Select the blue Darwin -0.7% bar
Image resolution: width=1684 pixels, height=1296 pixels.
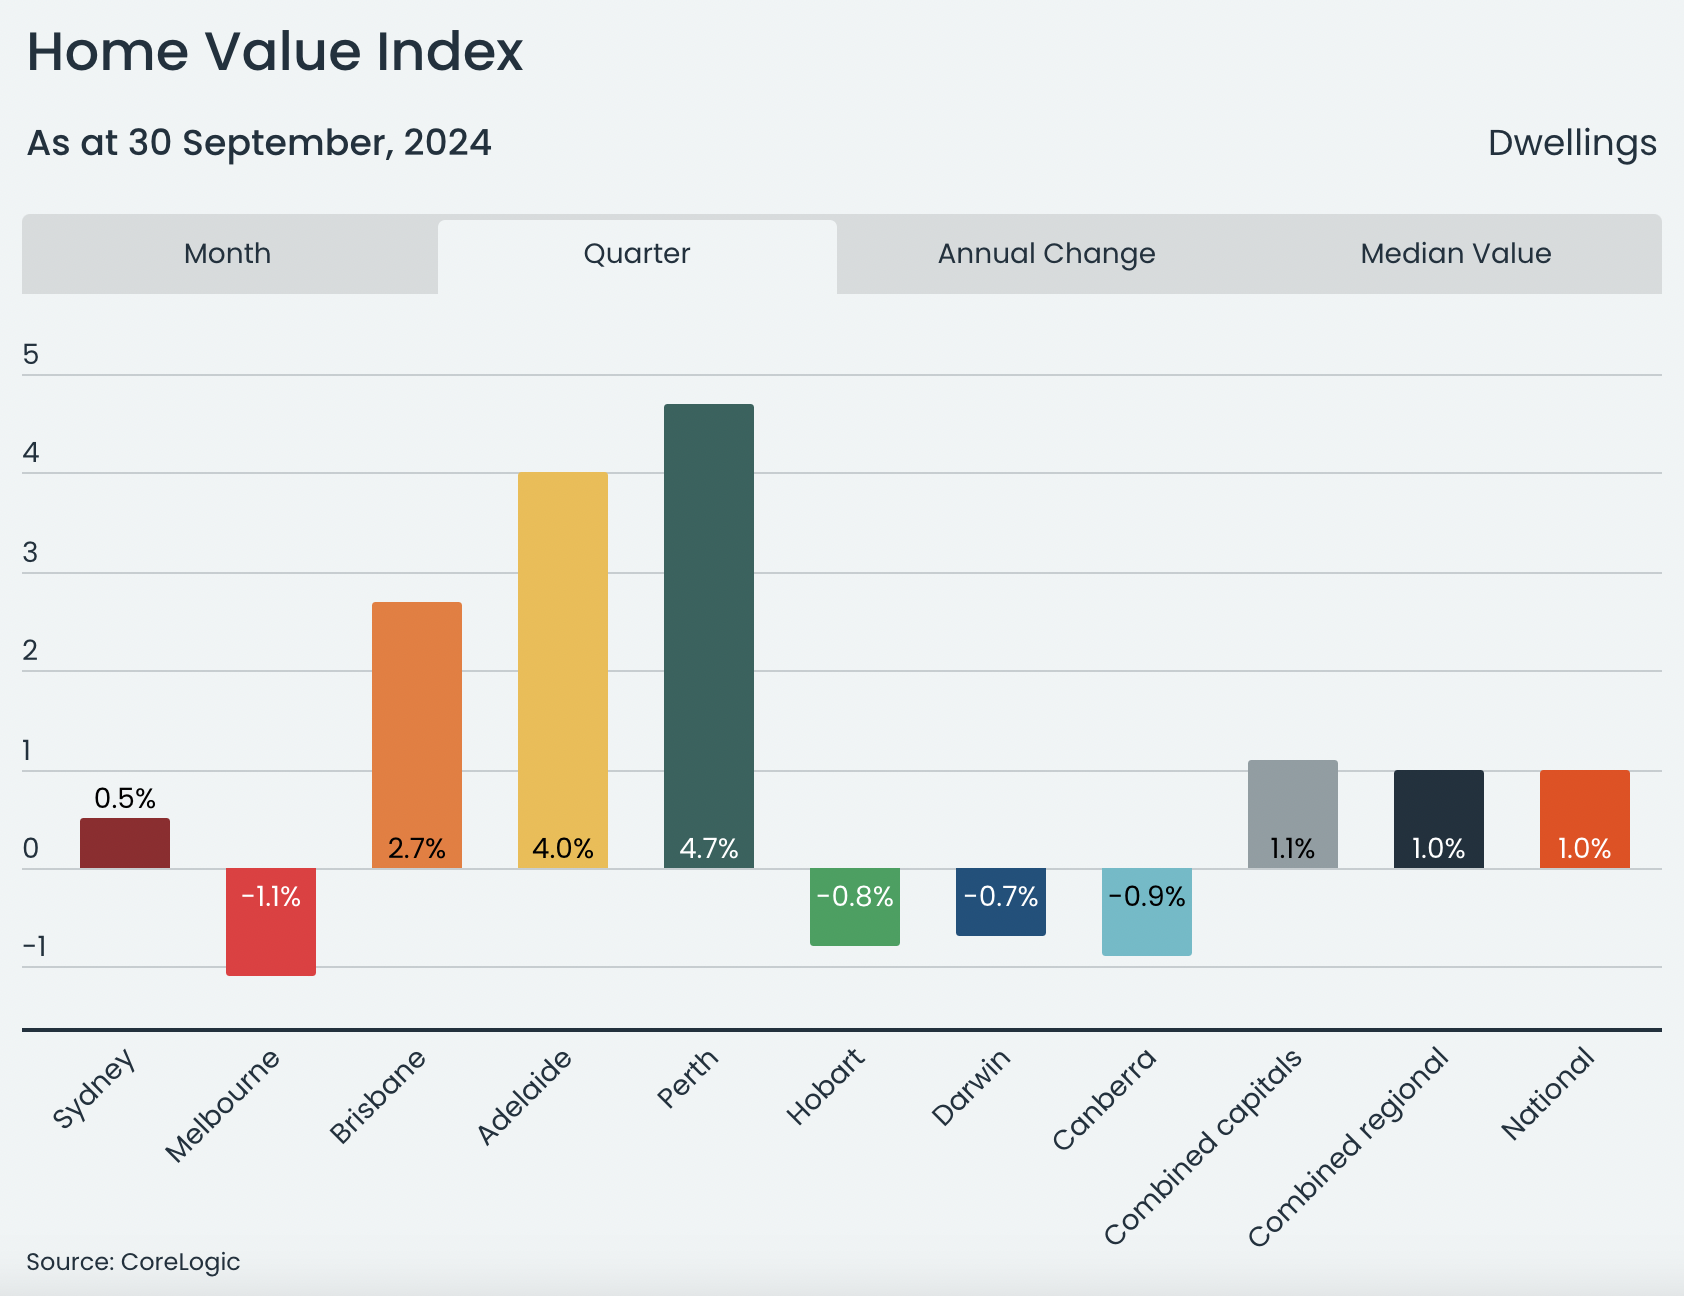pos(1001,902)
